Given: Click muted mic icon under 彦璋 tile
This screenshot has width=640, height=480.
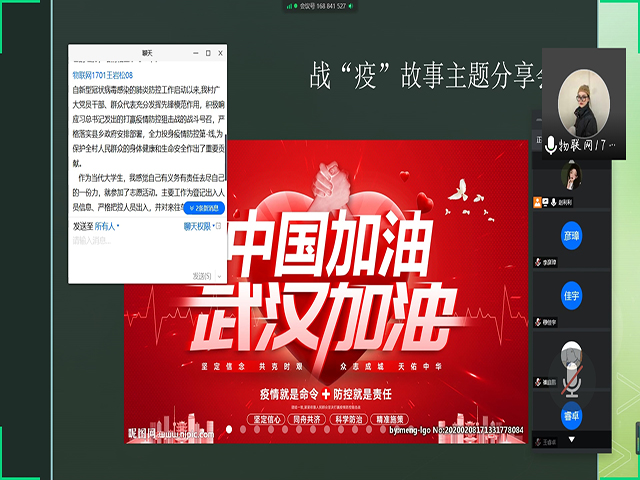Looking at the screenshot, I should (x=538, y=262).
